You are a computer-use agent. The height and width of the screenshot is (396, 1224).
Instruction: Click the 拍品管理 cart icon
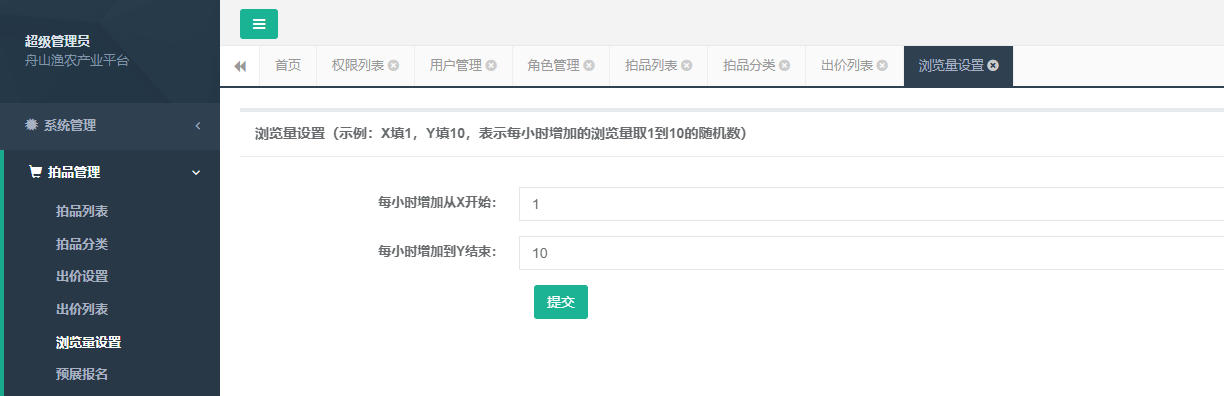[x=36, y=173]
